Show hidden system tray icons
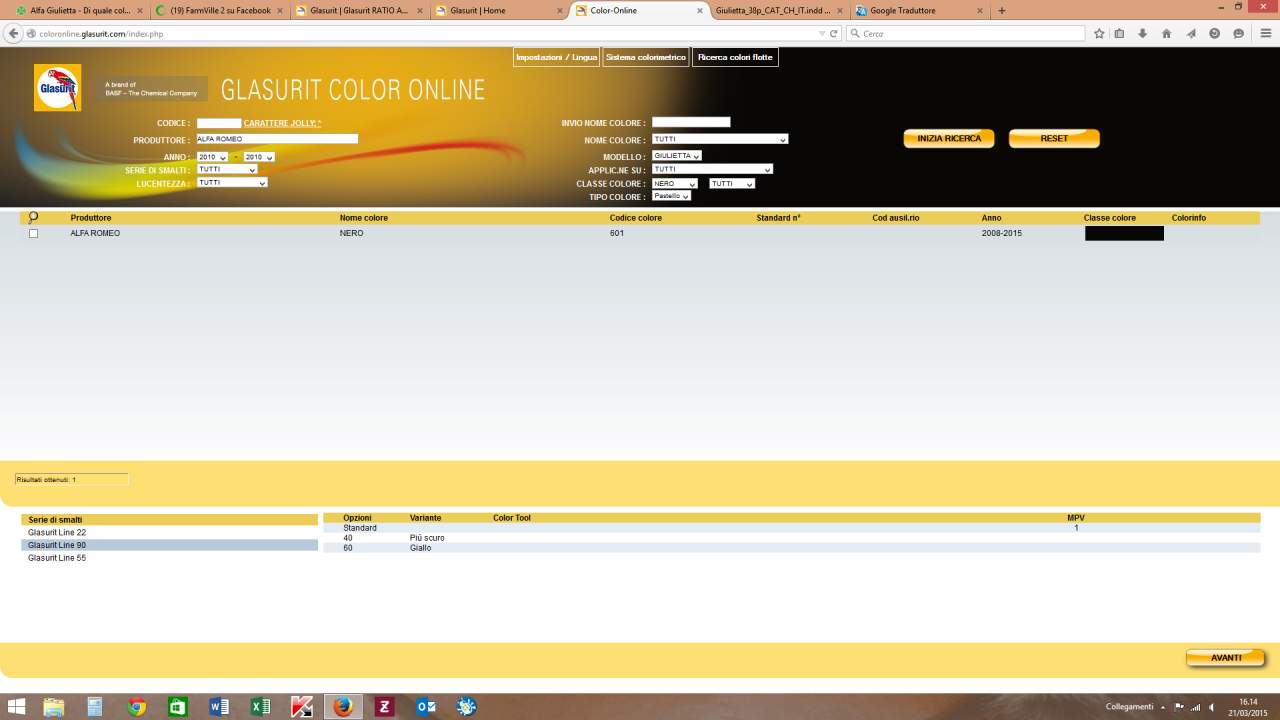The height and width of the screenshot is (720, 1280). point(1162,707)
